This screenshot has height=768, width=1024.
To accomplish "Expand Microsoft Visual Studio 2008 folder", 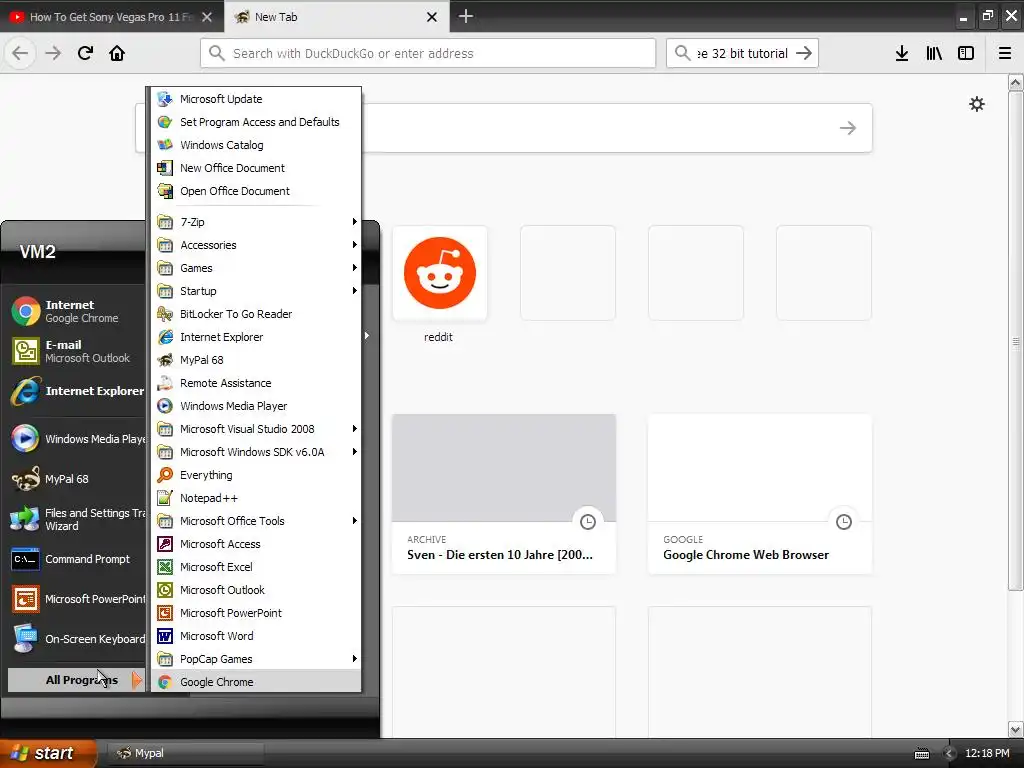I will [256, 429].
